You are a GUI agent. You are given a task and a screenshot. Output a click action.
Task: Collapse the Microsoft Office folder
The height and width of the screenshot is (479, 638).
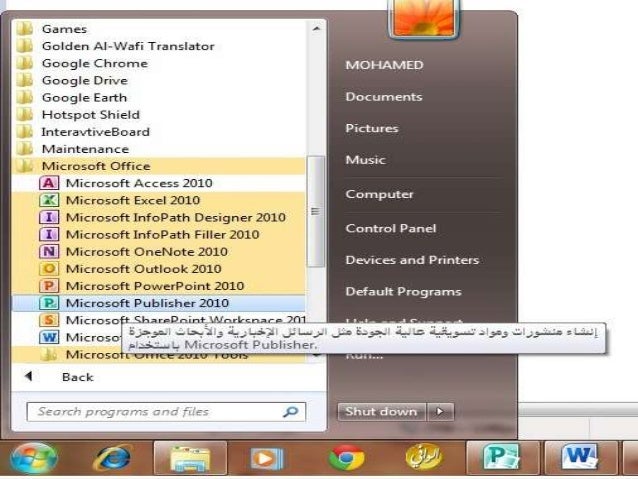[159, 166]
